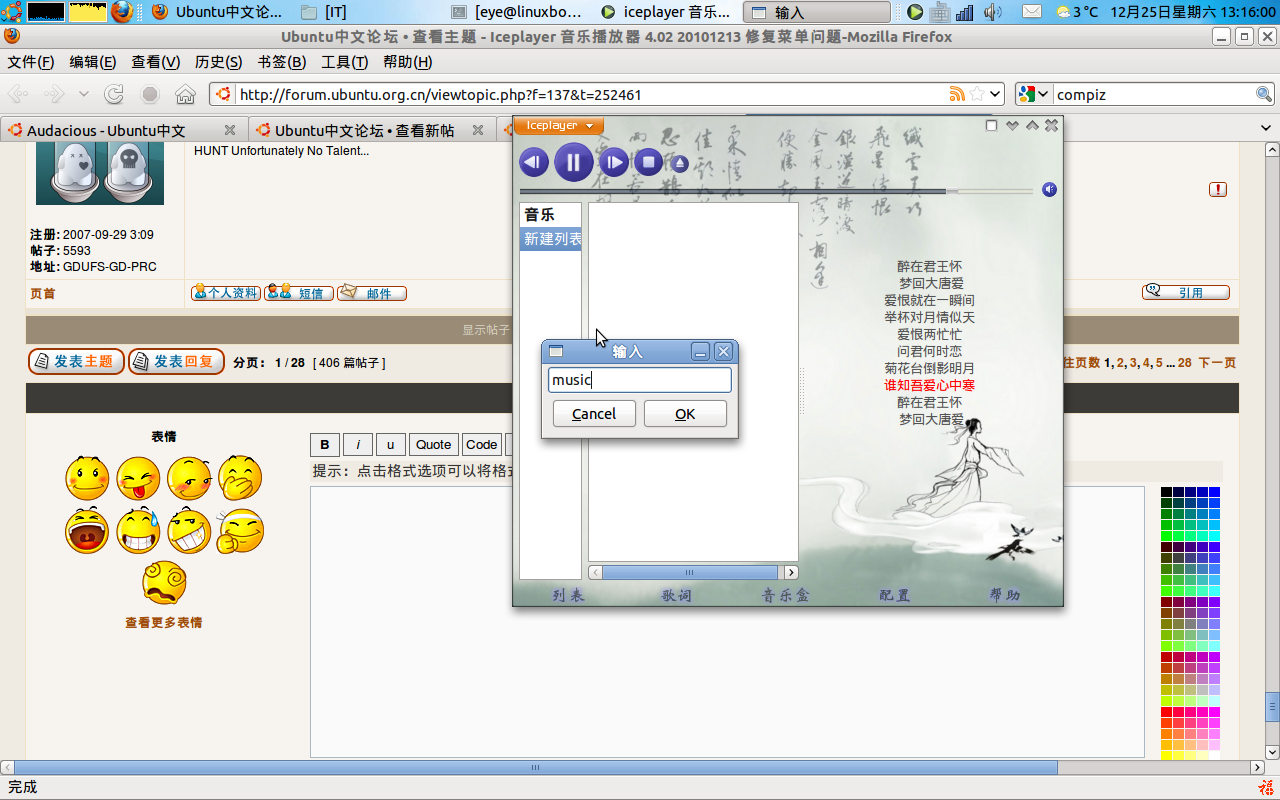Mute sound via Iceplayer speaker icon
This screenshot has height=800, width=1280.
tap(1049, 189)
